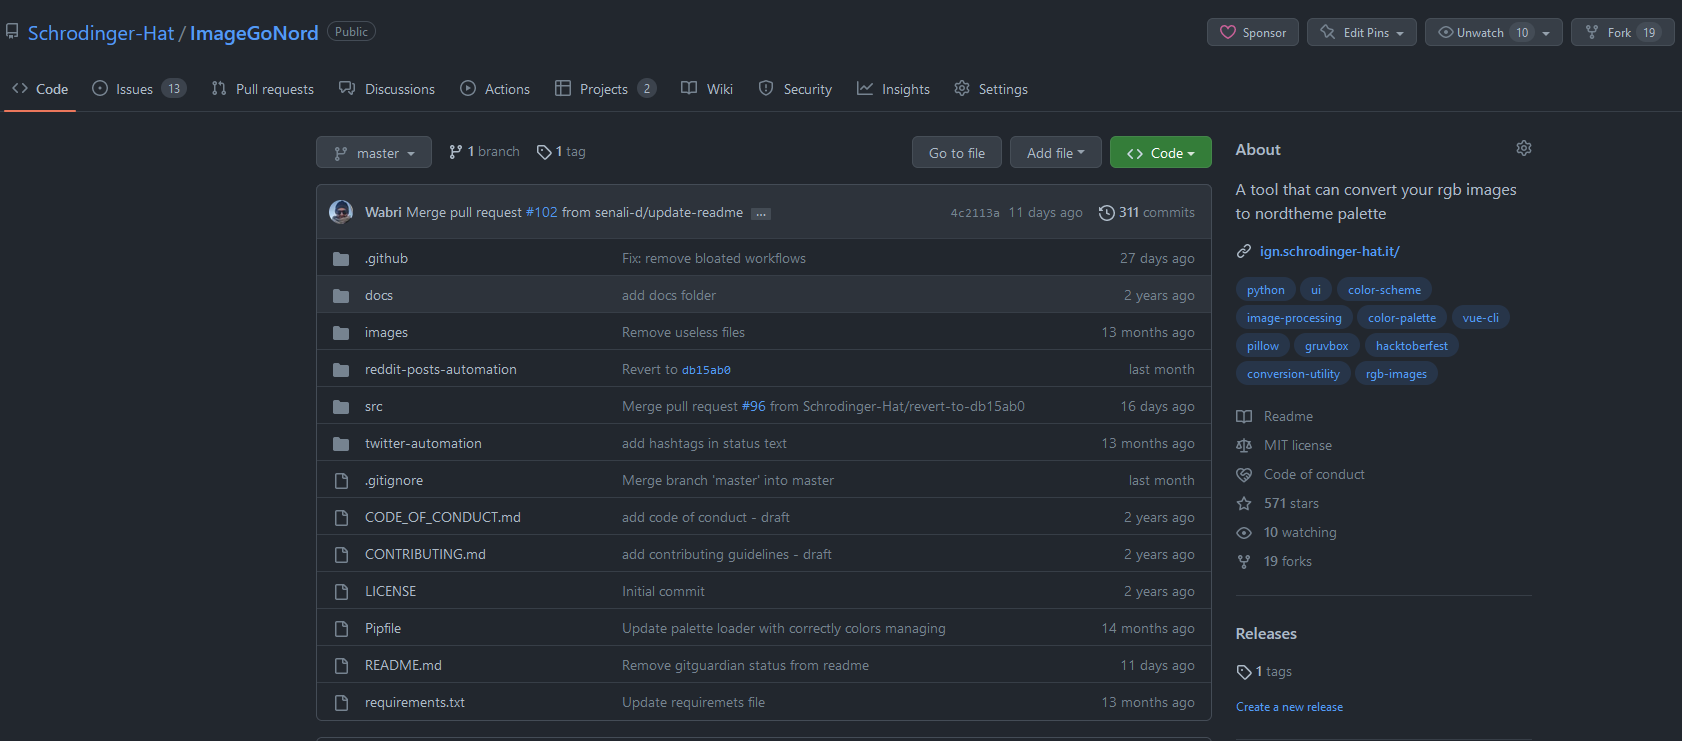Open the CONTRIBUTING.md file
Viewport: 1682px width, 741px height.
(x=425, y=554)
